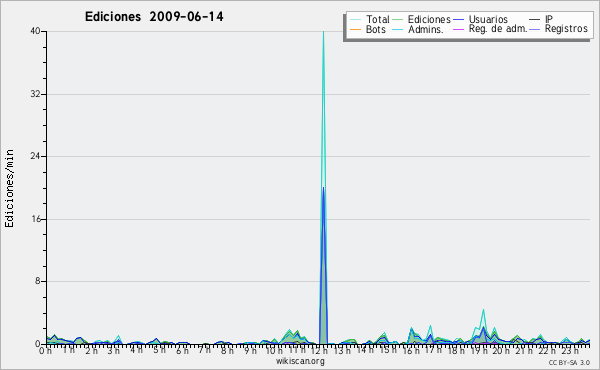Click the 6 h tick label

[182, 350]
